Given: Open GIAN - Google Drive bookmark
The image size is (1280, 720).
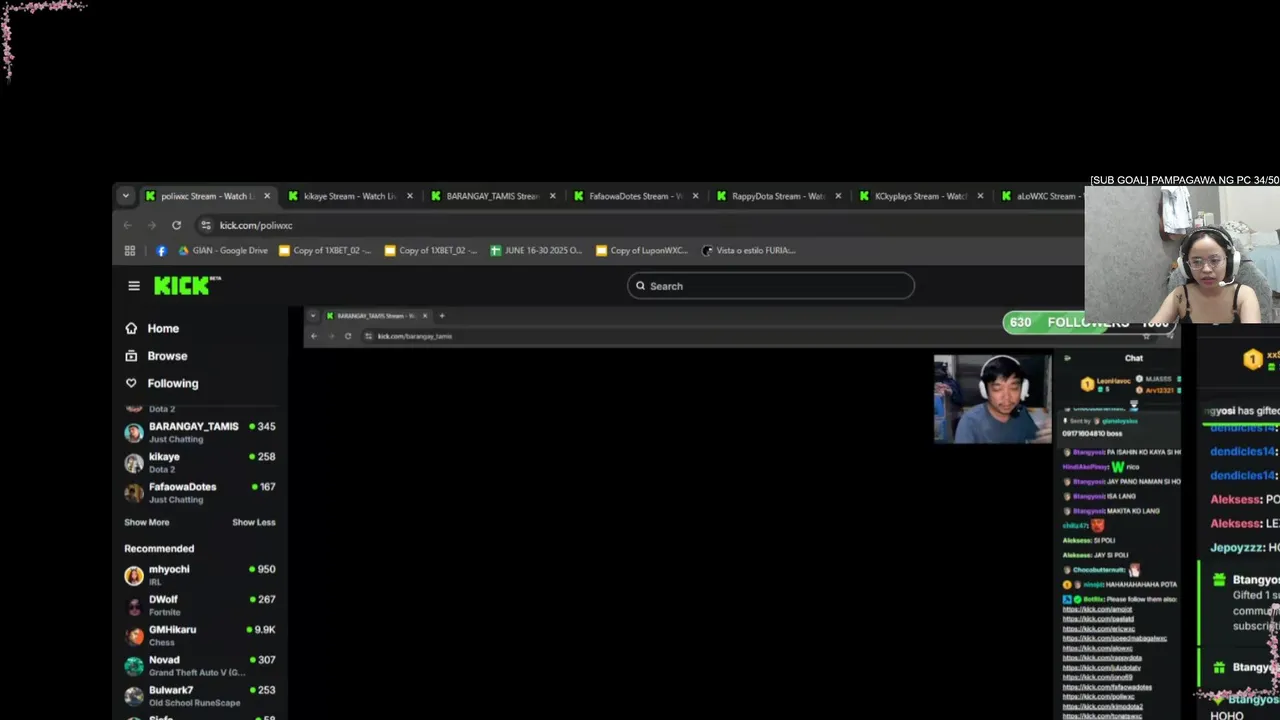Looking at the screenshot, I should pyautogui.click(x=223, y=250).
